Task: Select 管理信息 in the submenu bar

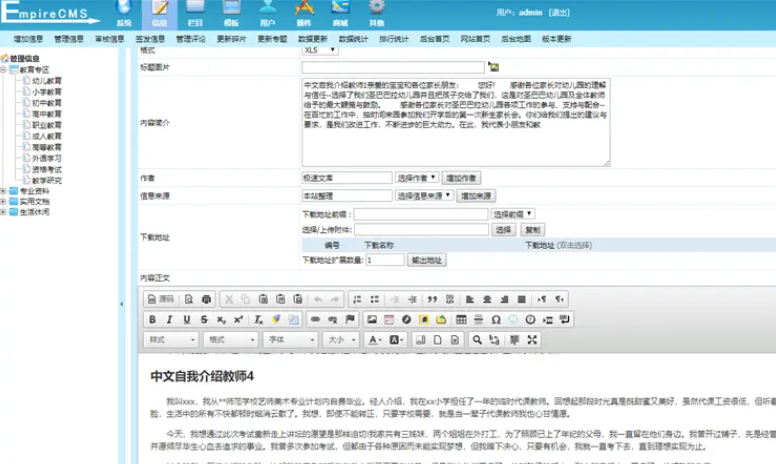Action: (x=69, y=39)
